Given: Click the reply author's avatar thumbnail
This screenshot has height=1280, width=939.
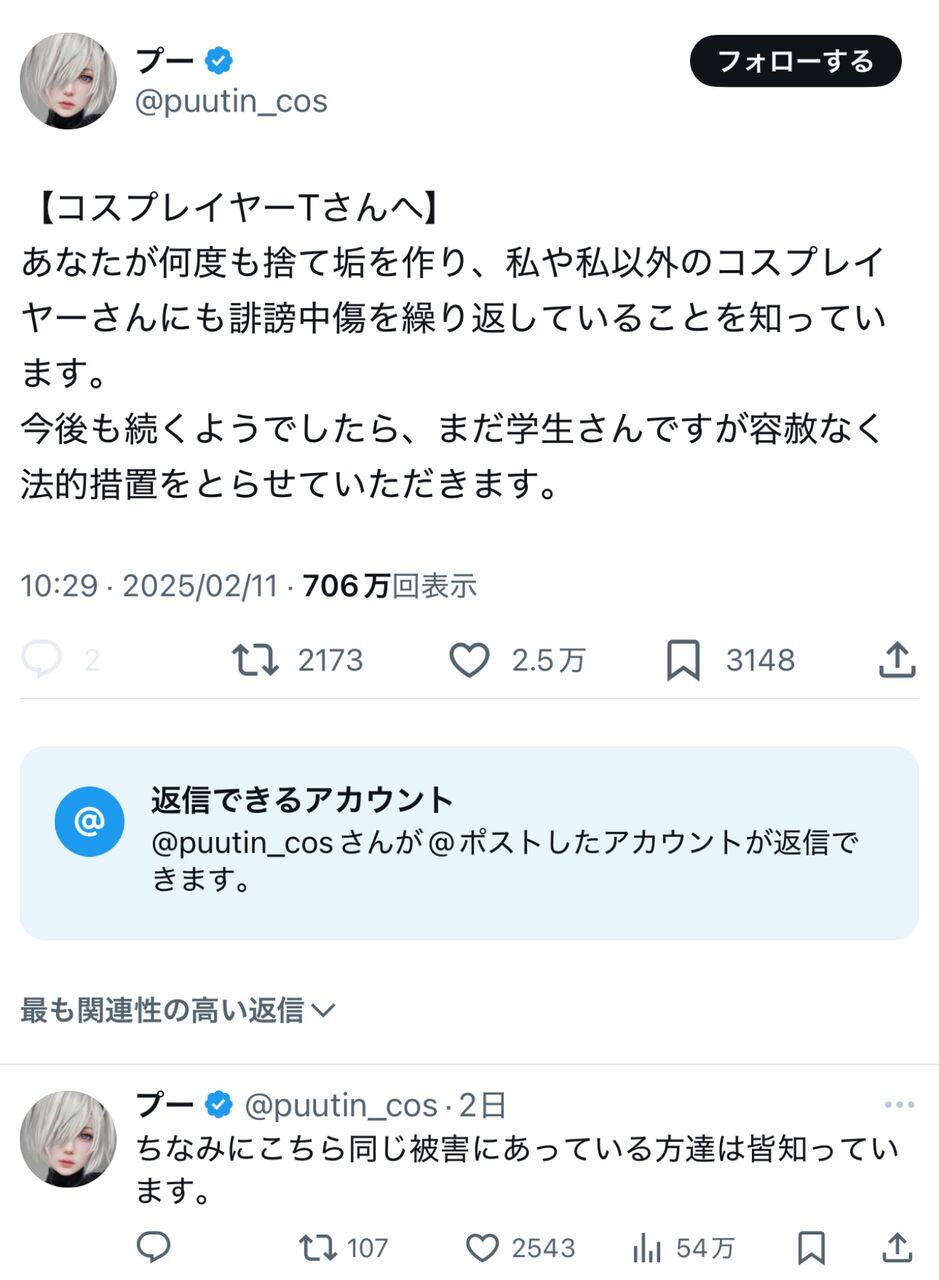Looking at the screenshot, I should coord(68,1139).
